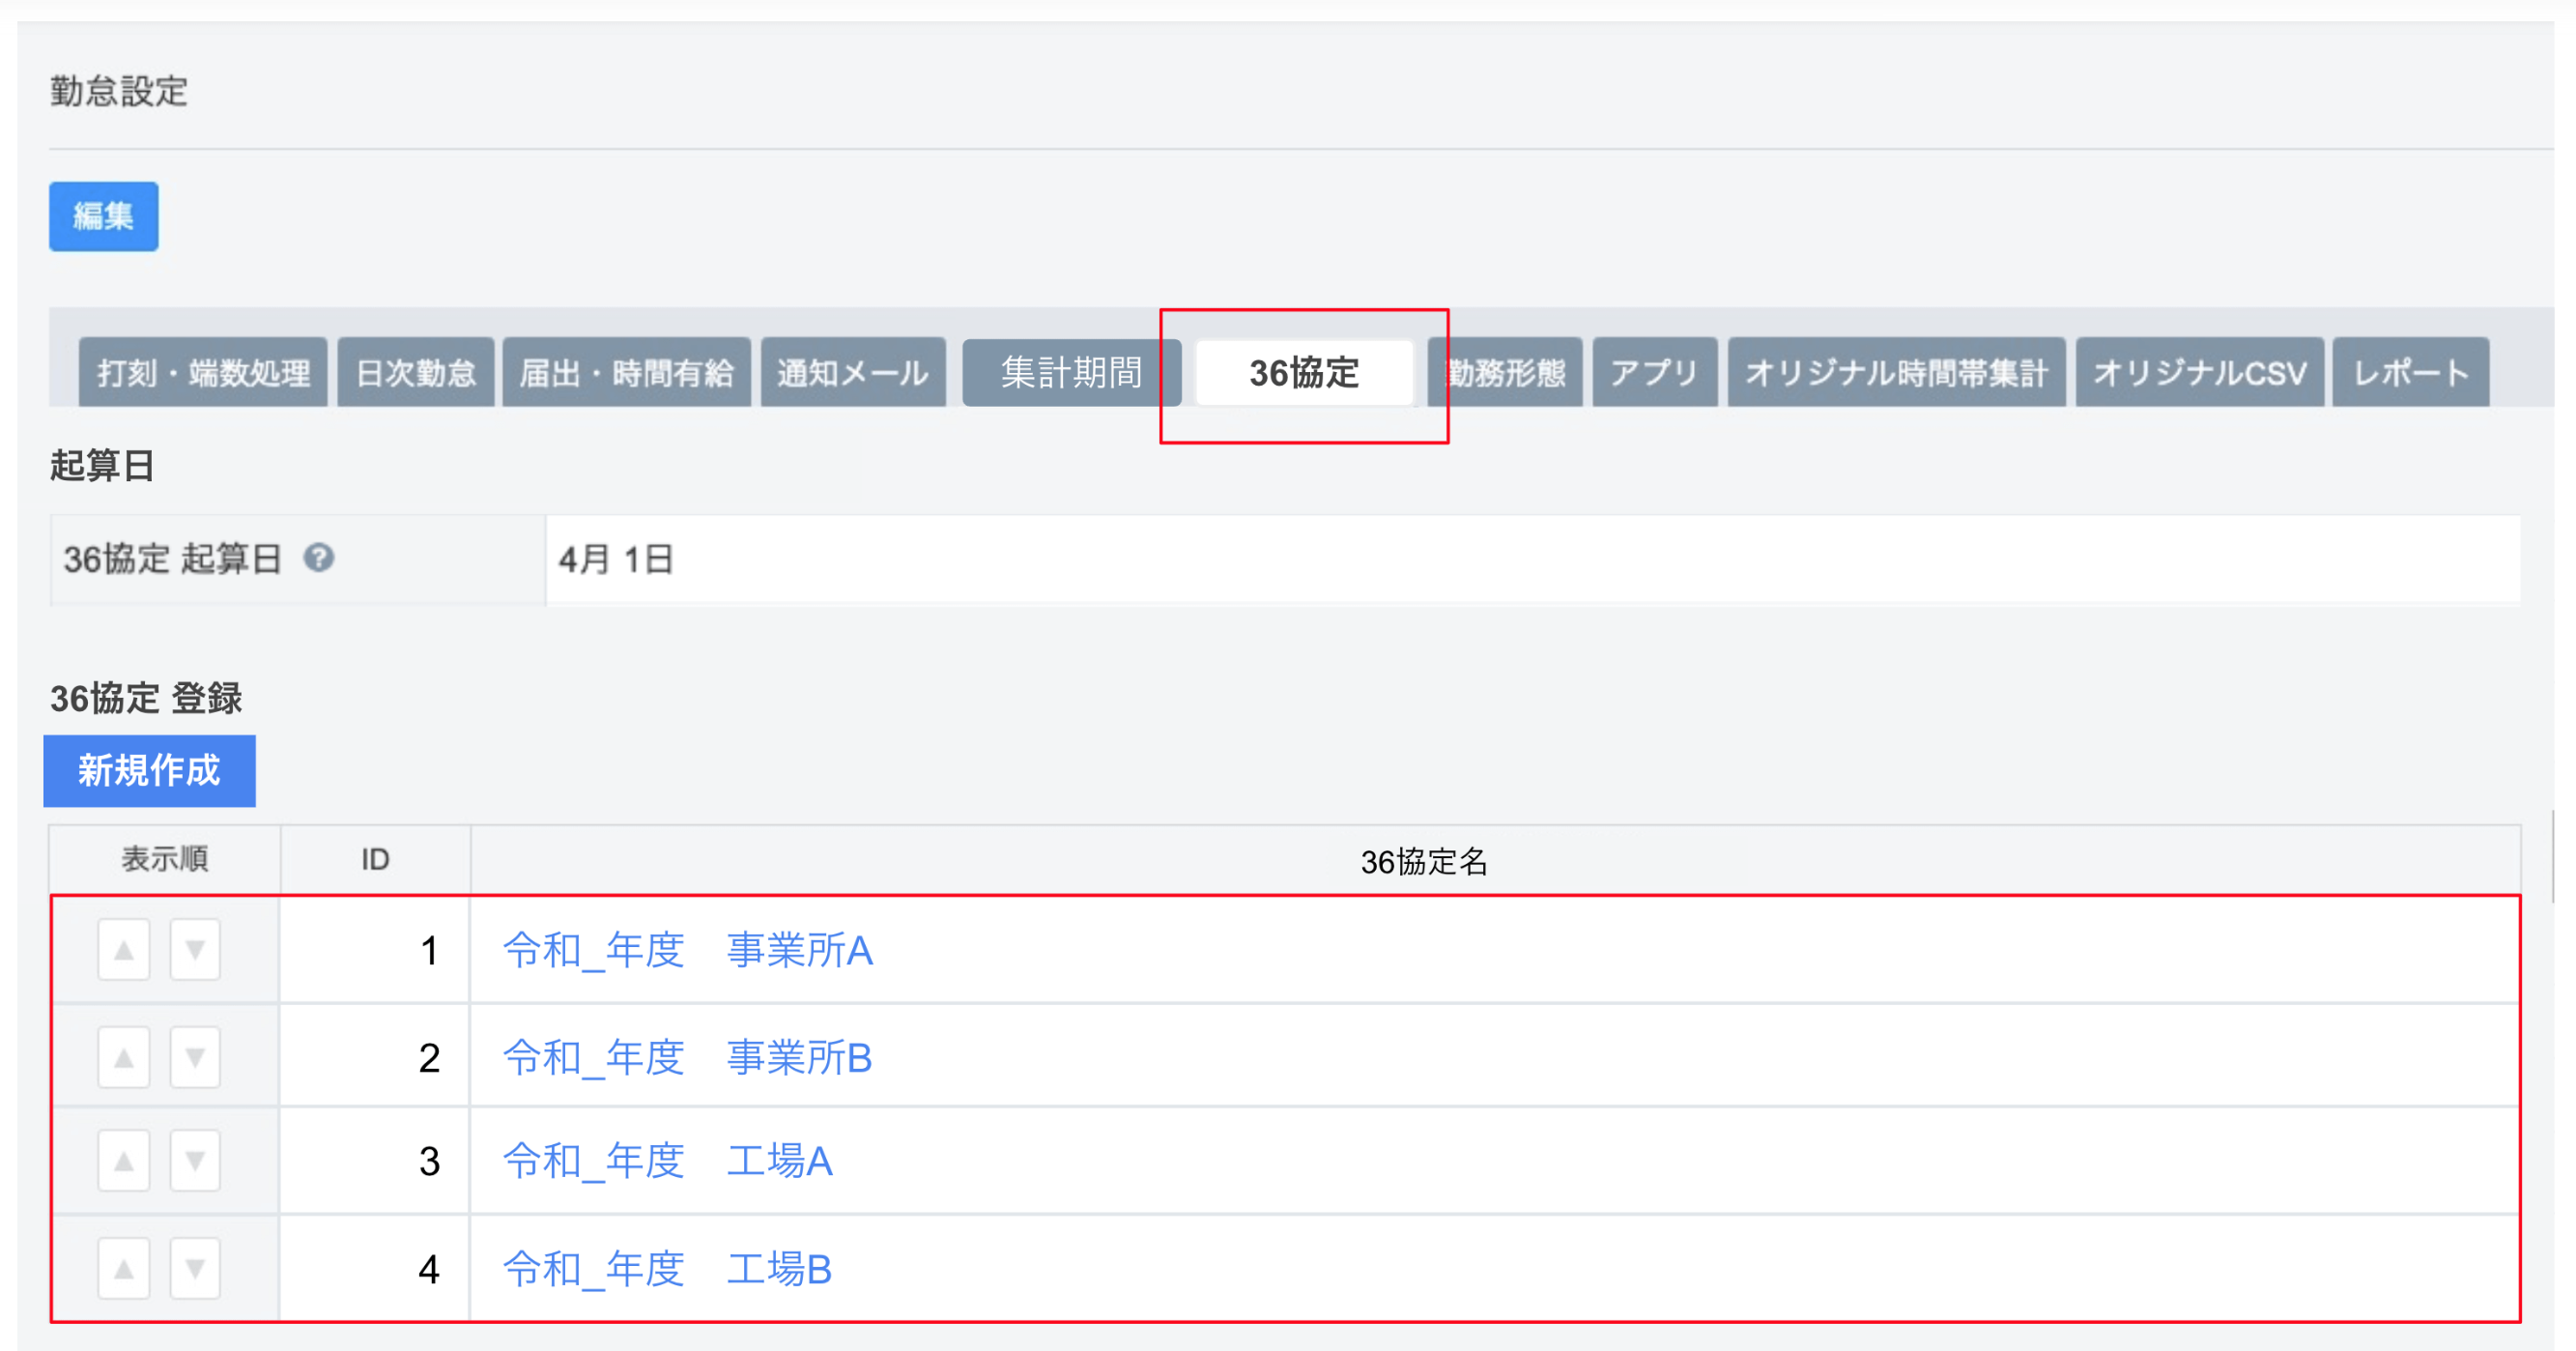This screenshot has width=2576, height=1351.
Task: Select the 36協定 tab
Action: 1304,372
